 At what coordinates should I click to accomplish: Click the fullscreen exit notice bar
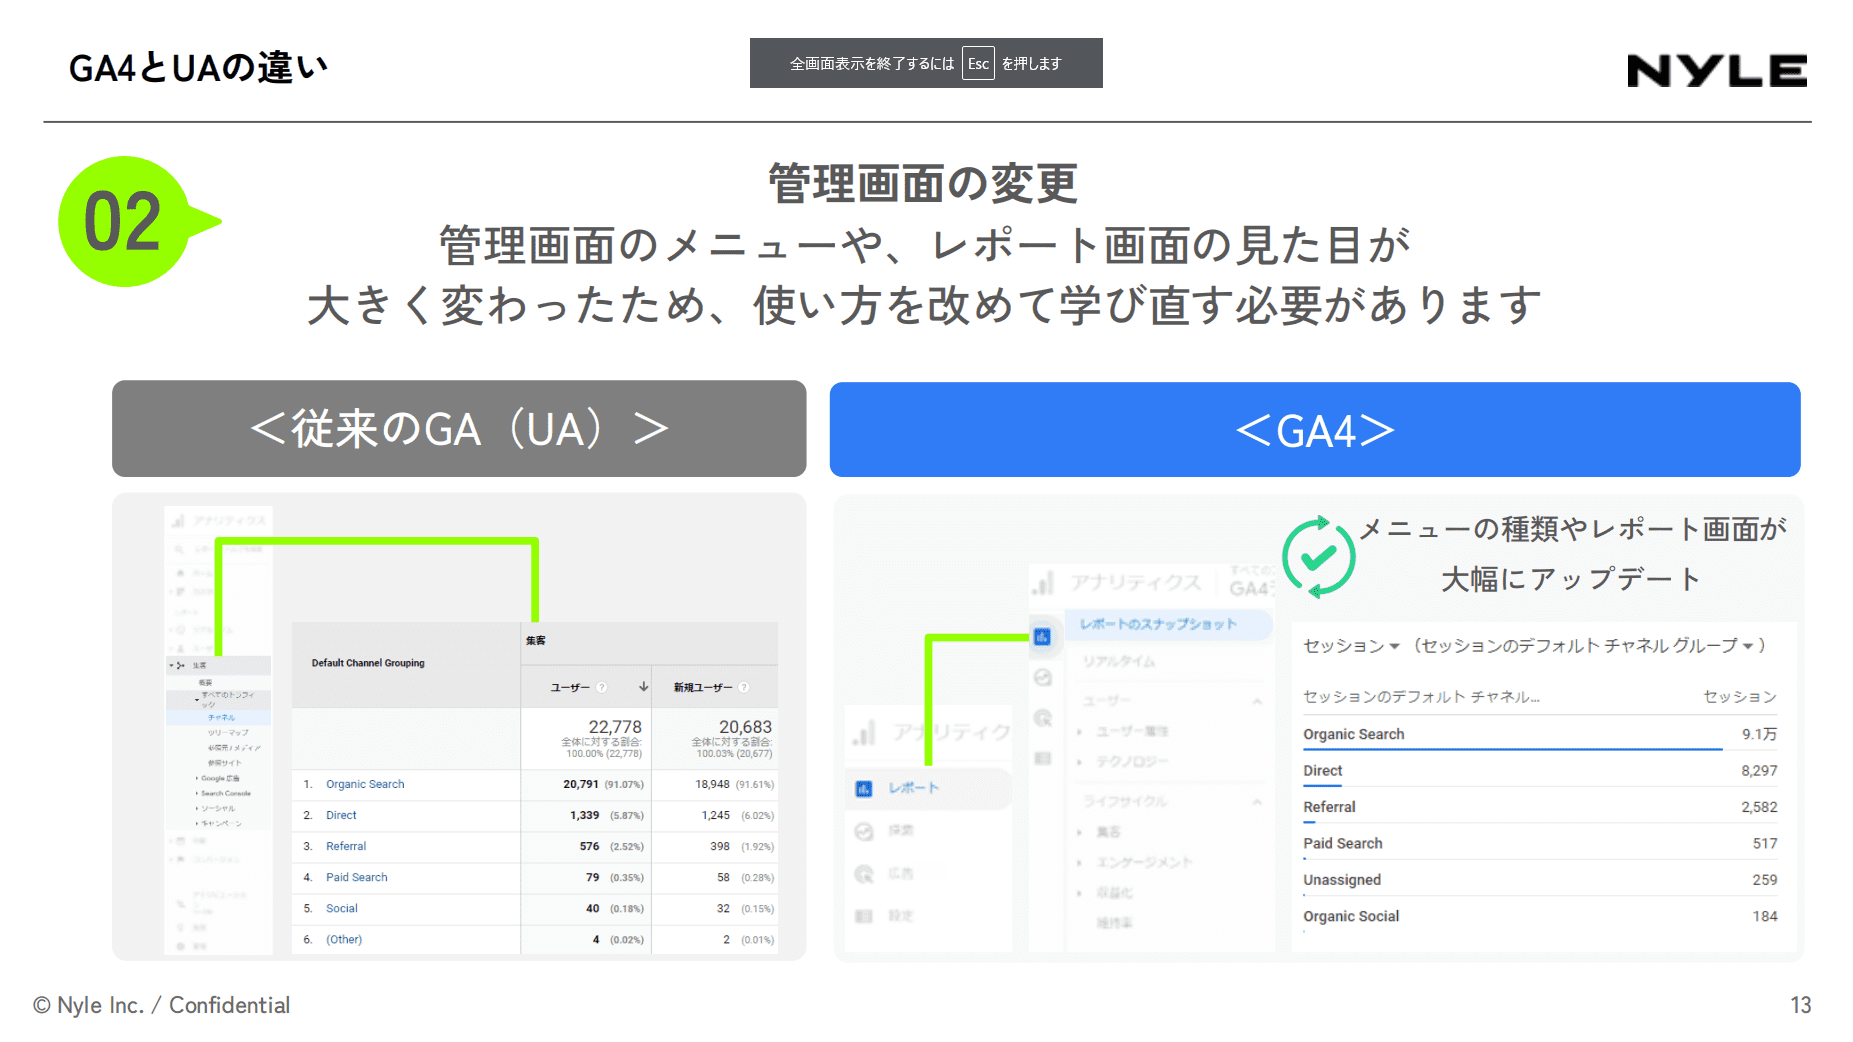(x=926, y=63)
